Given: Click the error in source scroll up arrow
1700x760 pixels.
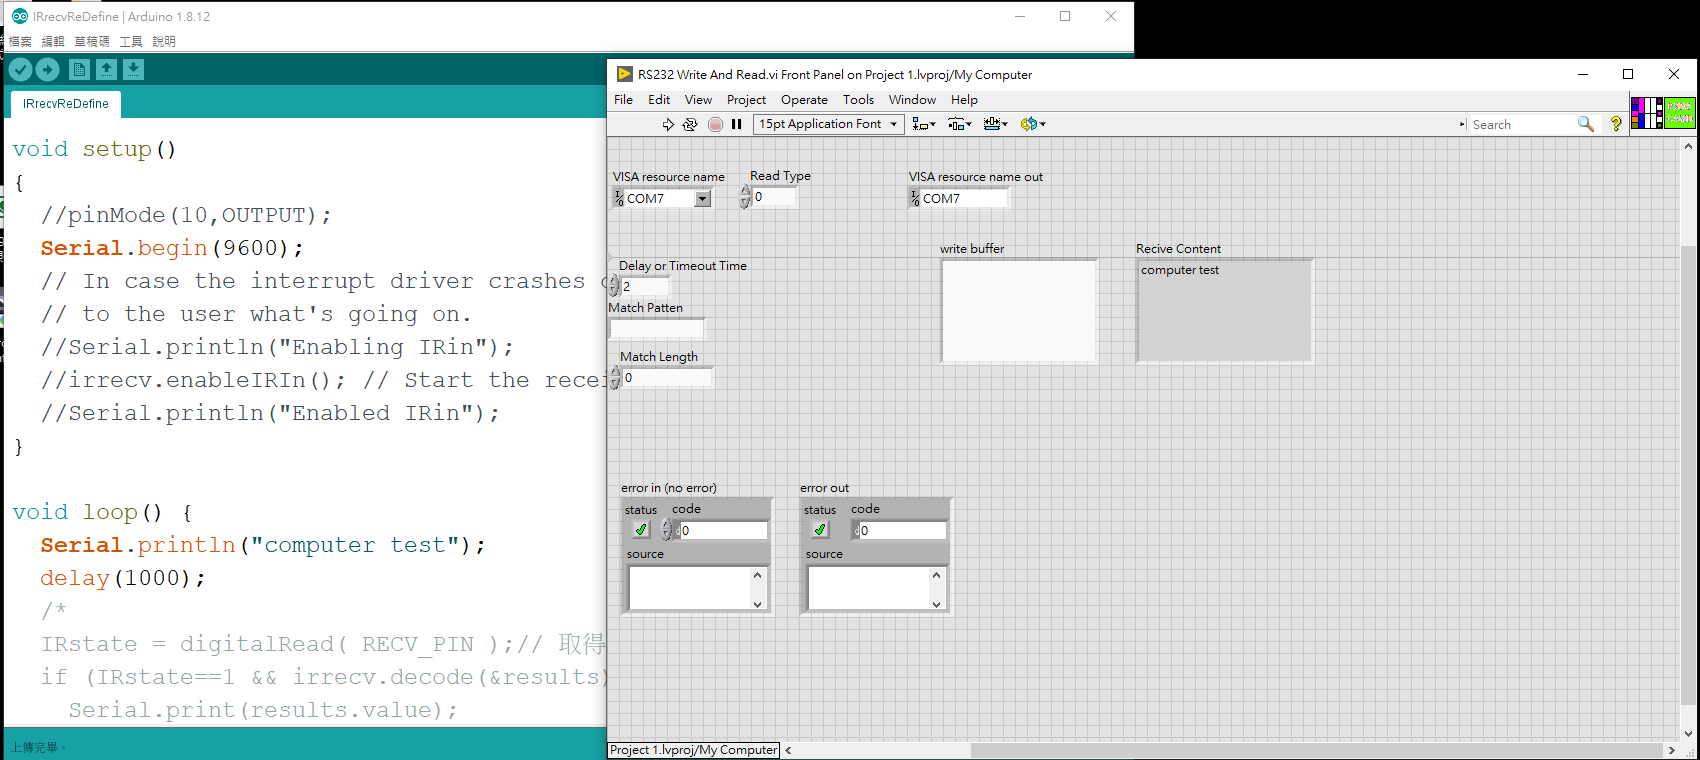Looking at the screenshot, I should click(x=757, y=574).
